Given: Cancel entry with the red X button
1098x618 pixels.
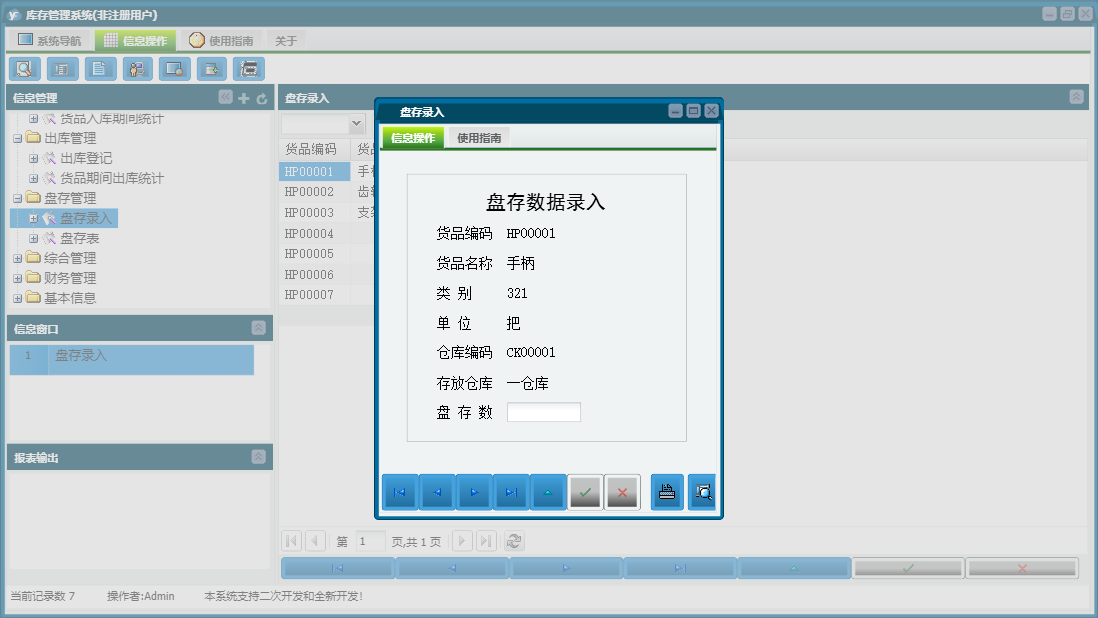Looking at the screenshot, I should [x=622, y=491].
